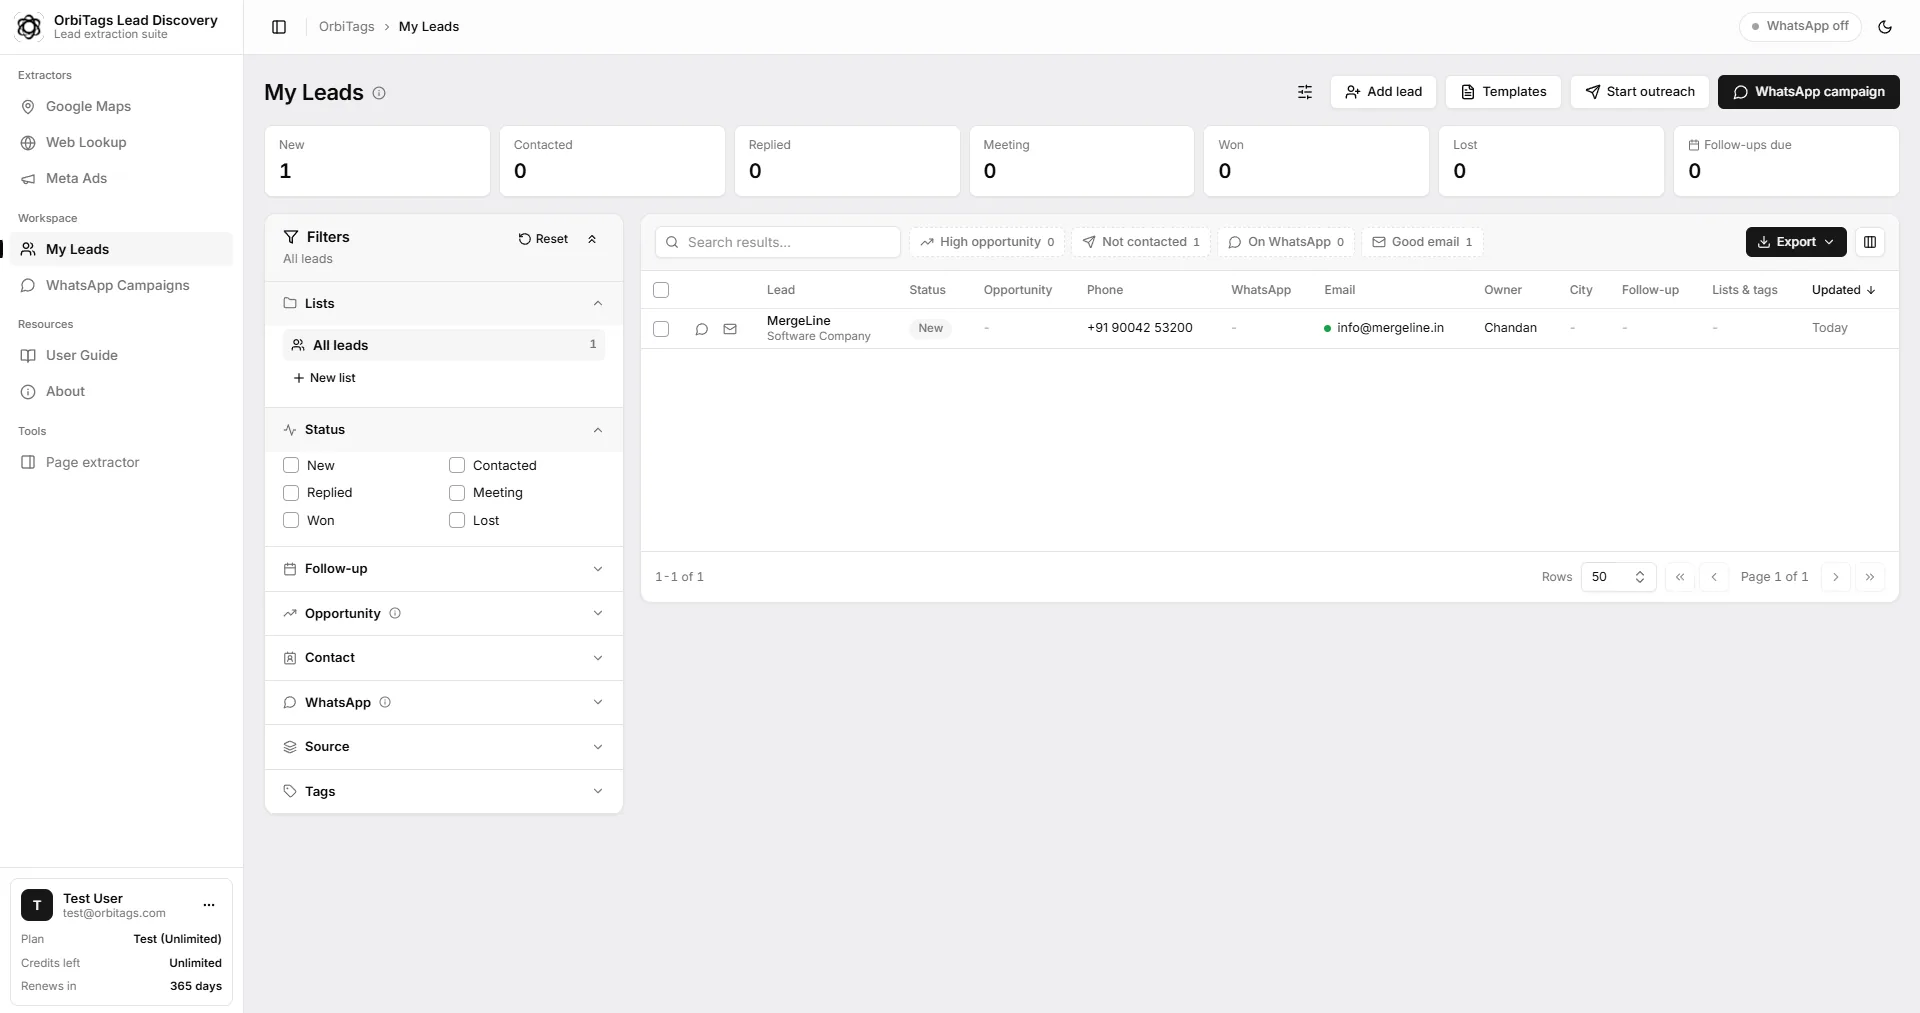Toggle the sidebar panel icon
This screenshot has height=1013, width=1920.
click(x=279, y=27)
